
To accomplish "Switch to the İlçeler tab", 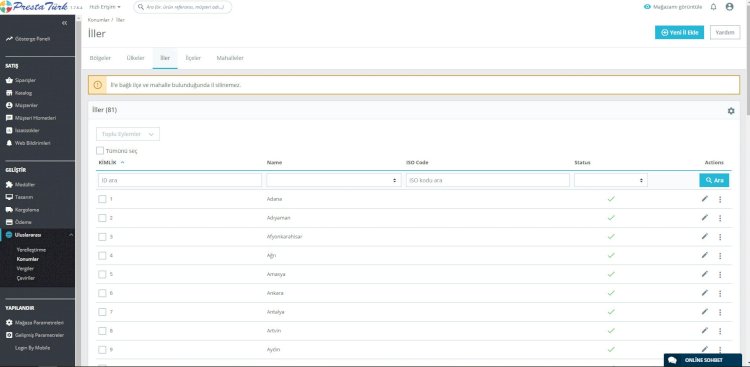I will (x=193, y=58).
